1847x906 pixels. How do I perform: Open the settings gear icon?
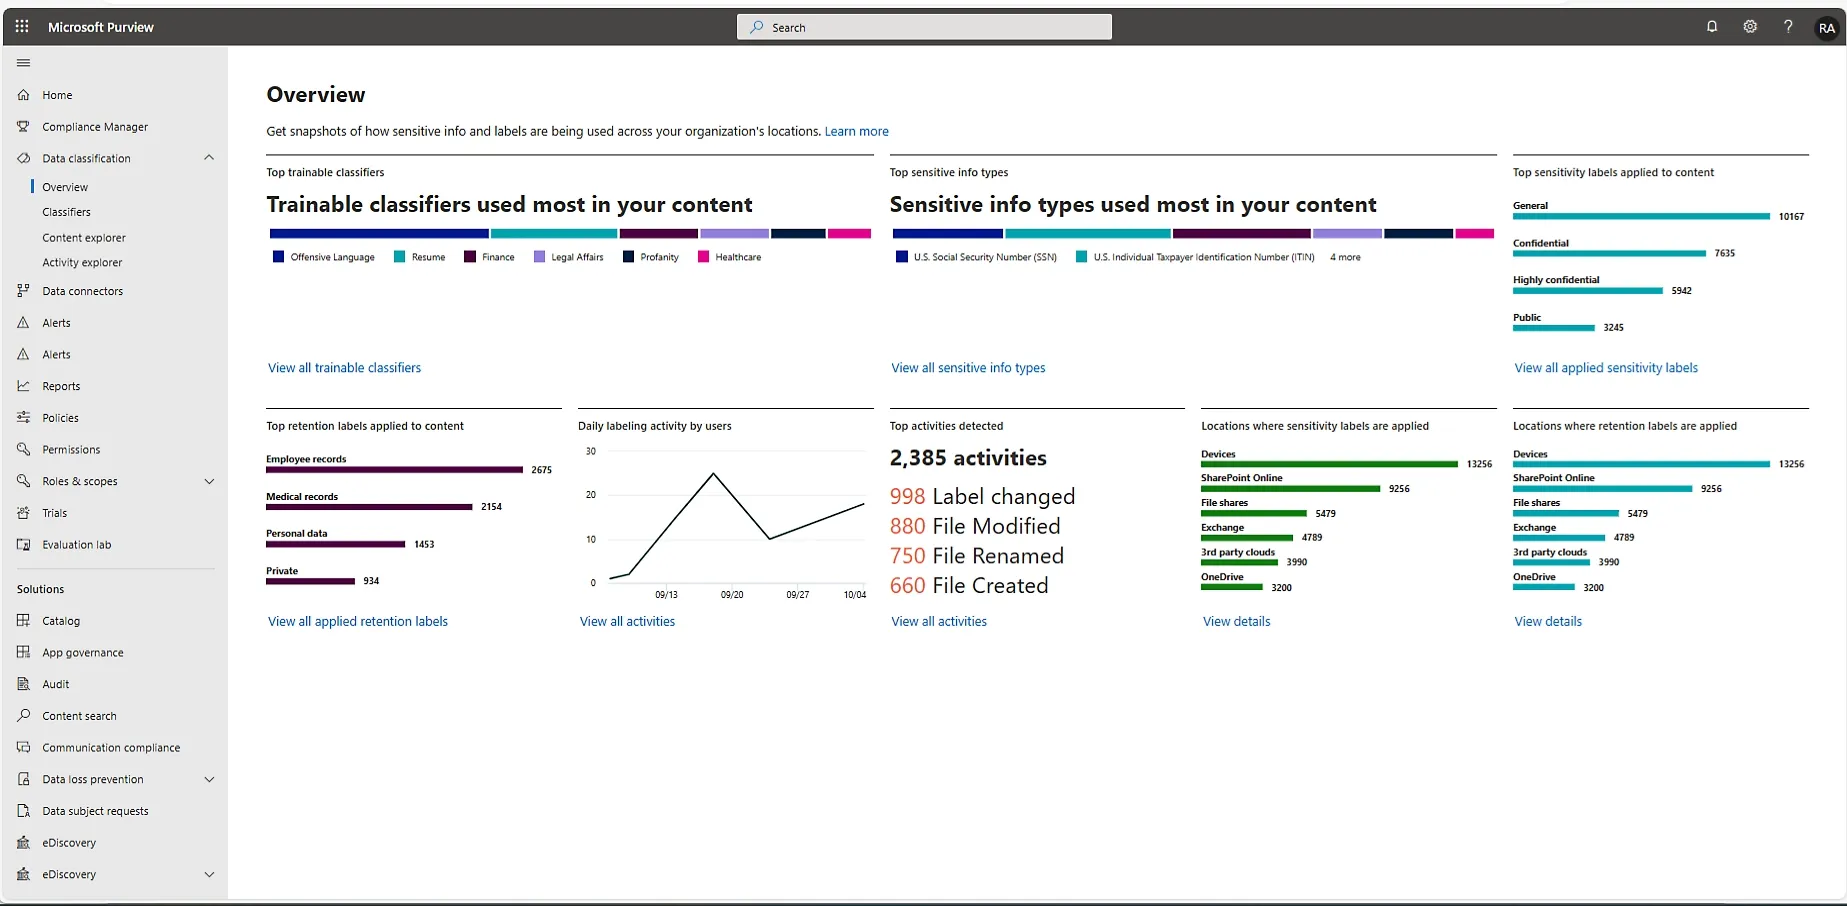(x=1750, y=27)
